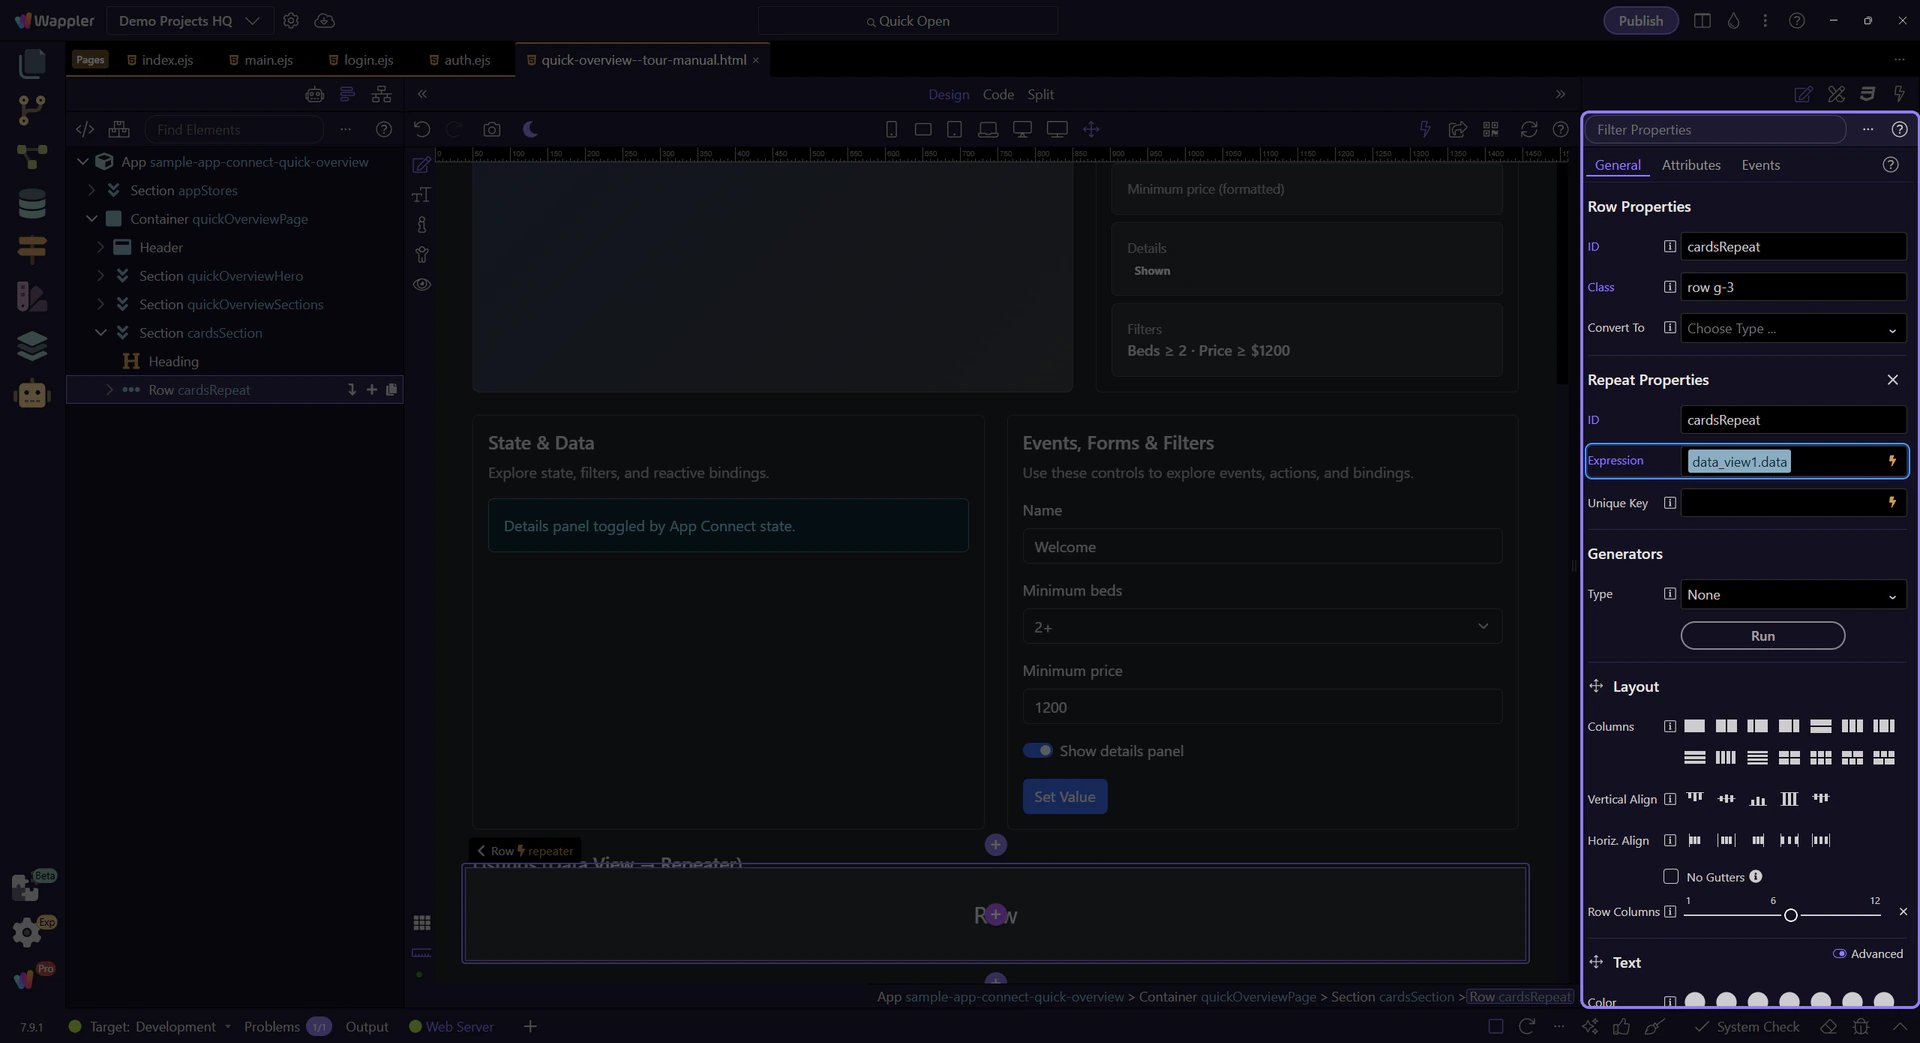1920x1043 pixels.
Task: Adjust the Row Columns slider handle
Action: (x=1790, y=915)
